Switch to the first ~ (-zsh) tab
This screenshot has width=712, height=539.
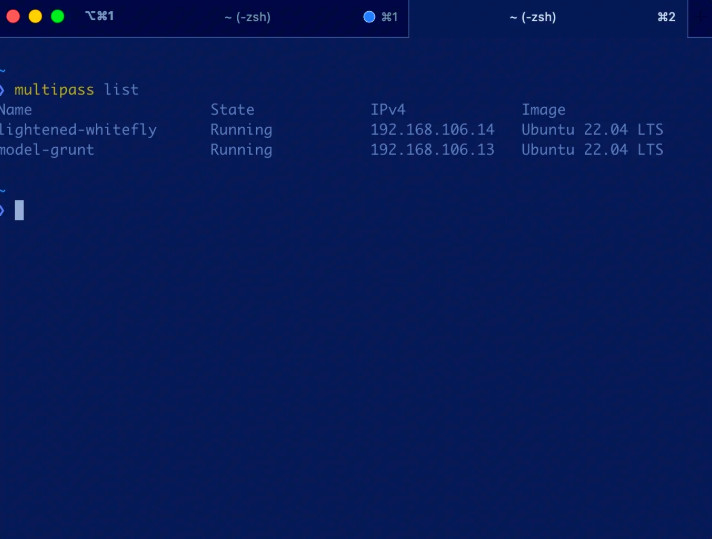(x=247, y=17)
